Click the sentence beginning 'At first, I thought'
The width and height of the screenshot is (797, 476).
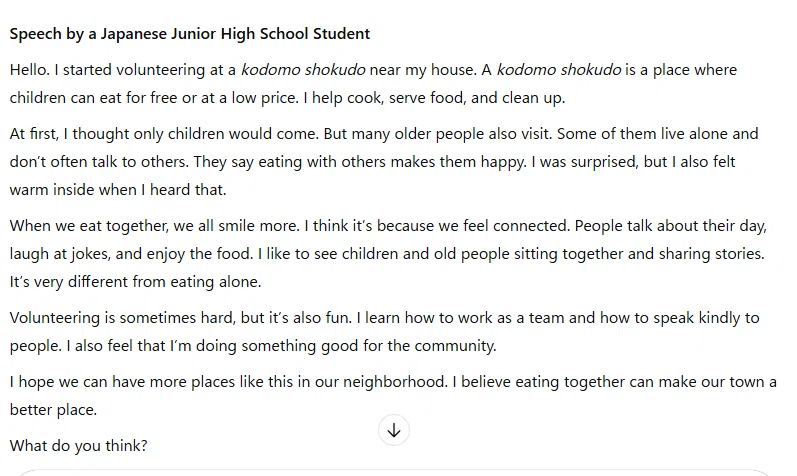(x=164, y=134)
